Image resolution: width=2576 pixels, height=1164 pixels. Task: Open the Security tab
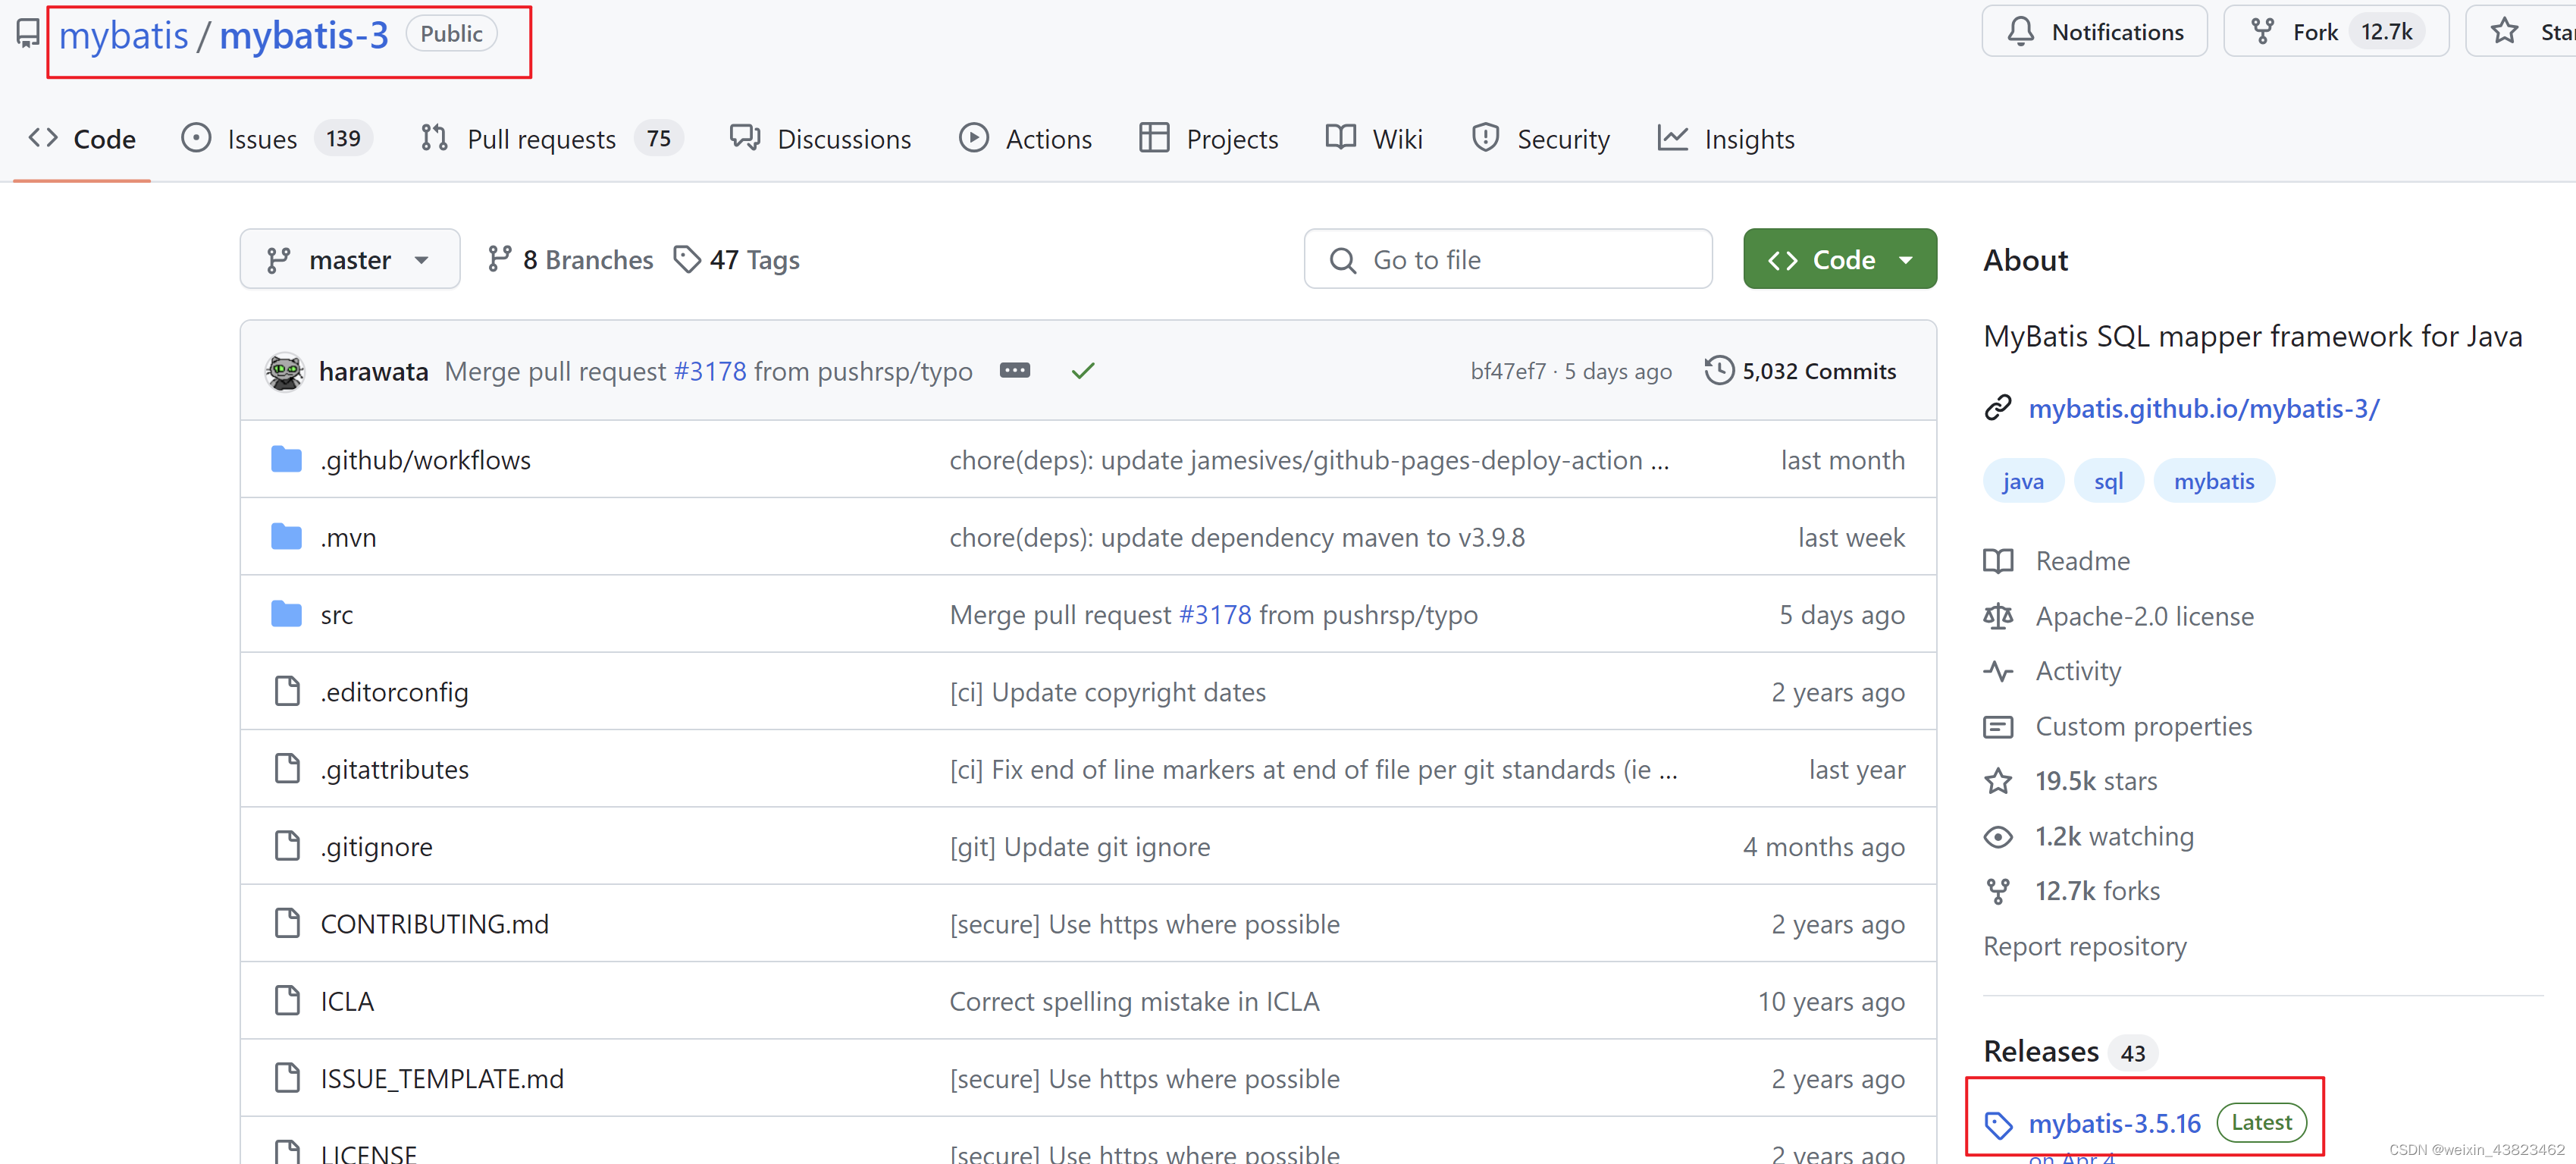tap(1540, 139)
